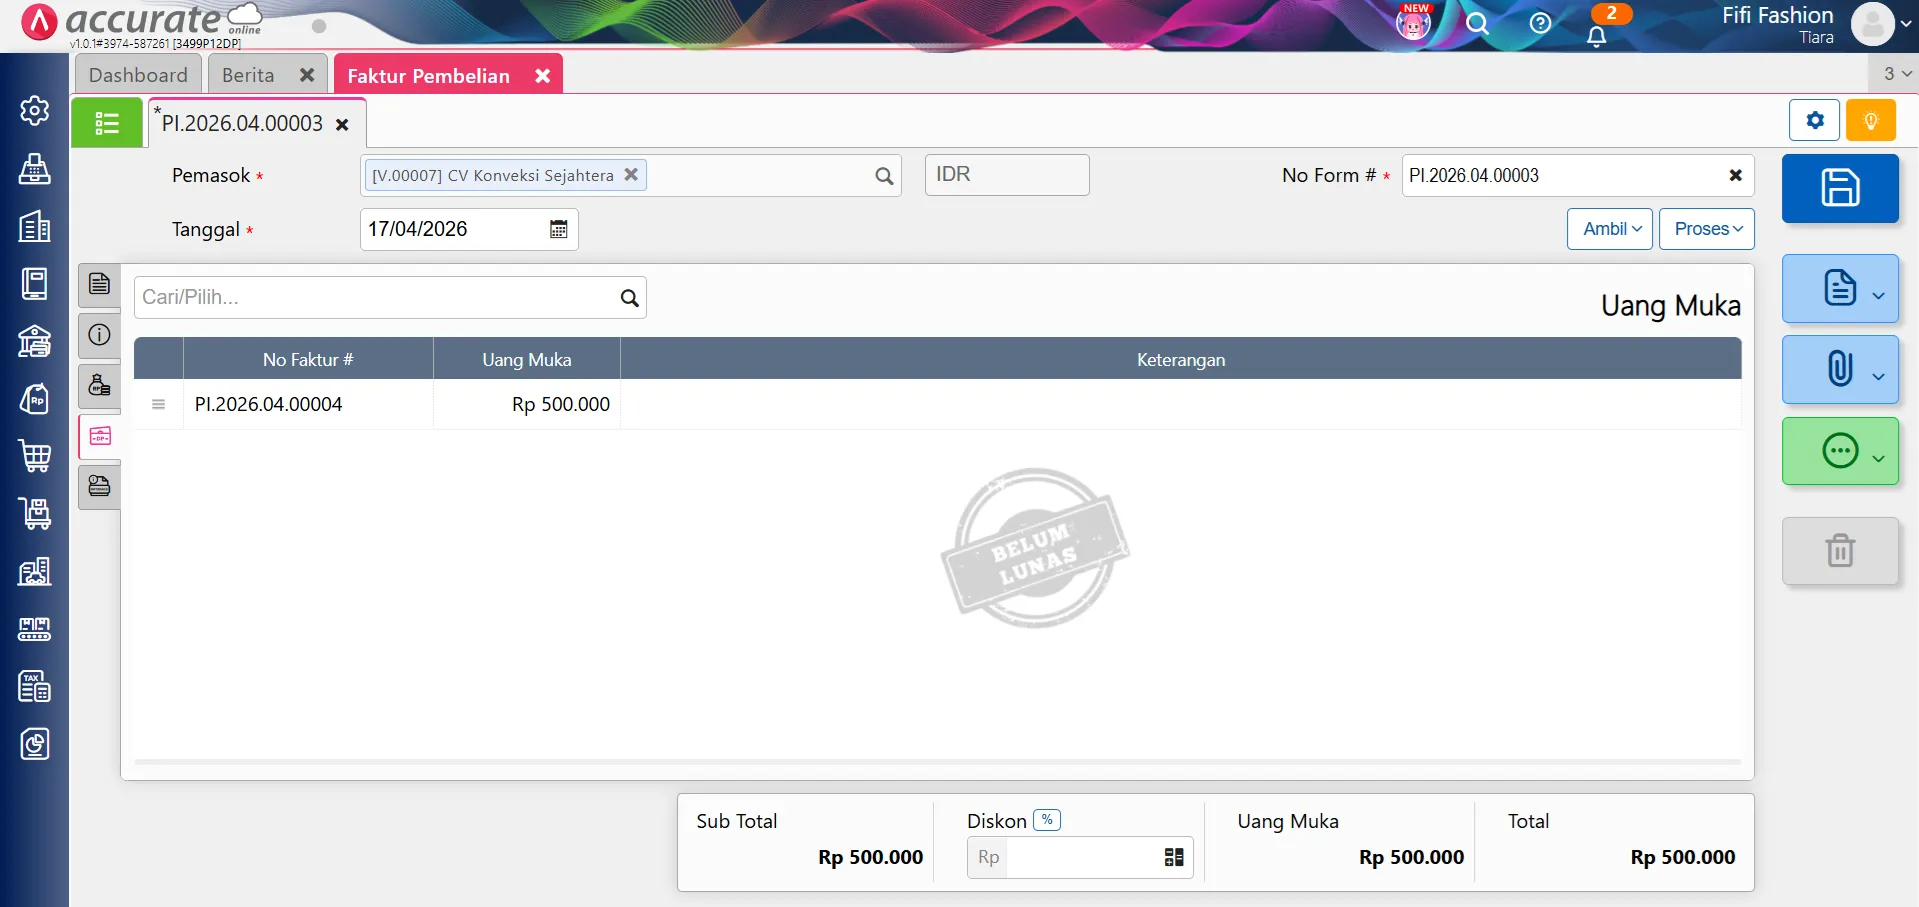Open the bottom side tab below DP tab
Viewport: 1919px width, 907px height.
tap(99, 487)
